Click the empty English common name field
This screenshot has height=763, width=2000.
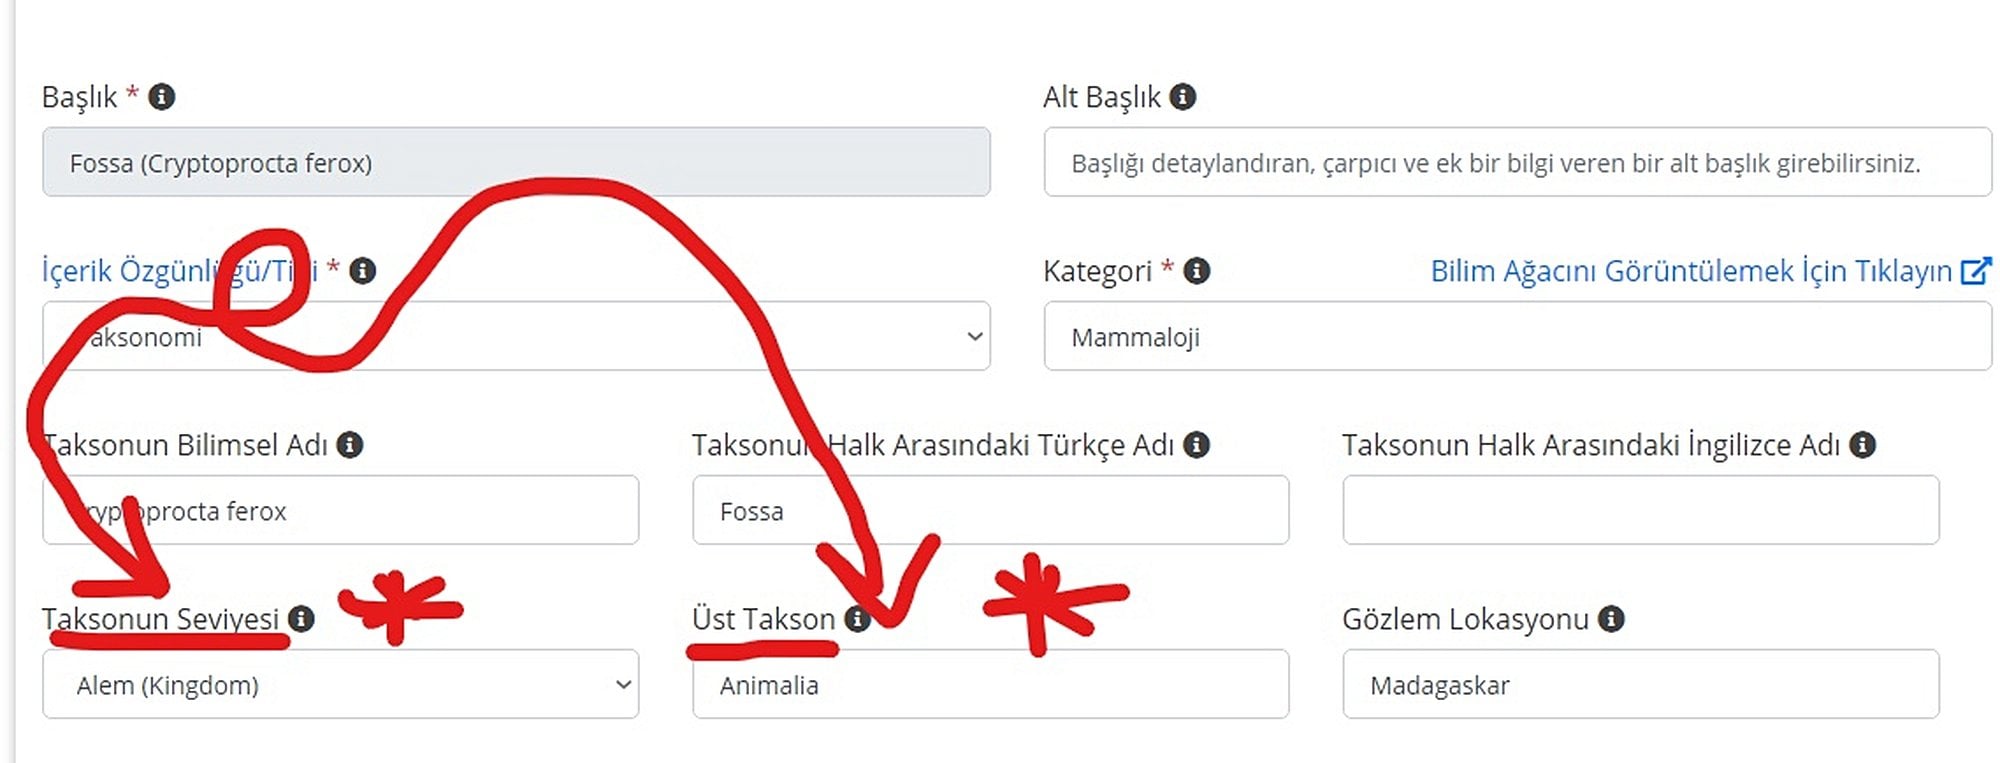(x=1640, y=511)
